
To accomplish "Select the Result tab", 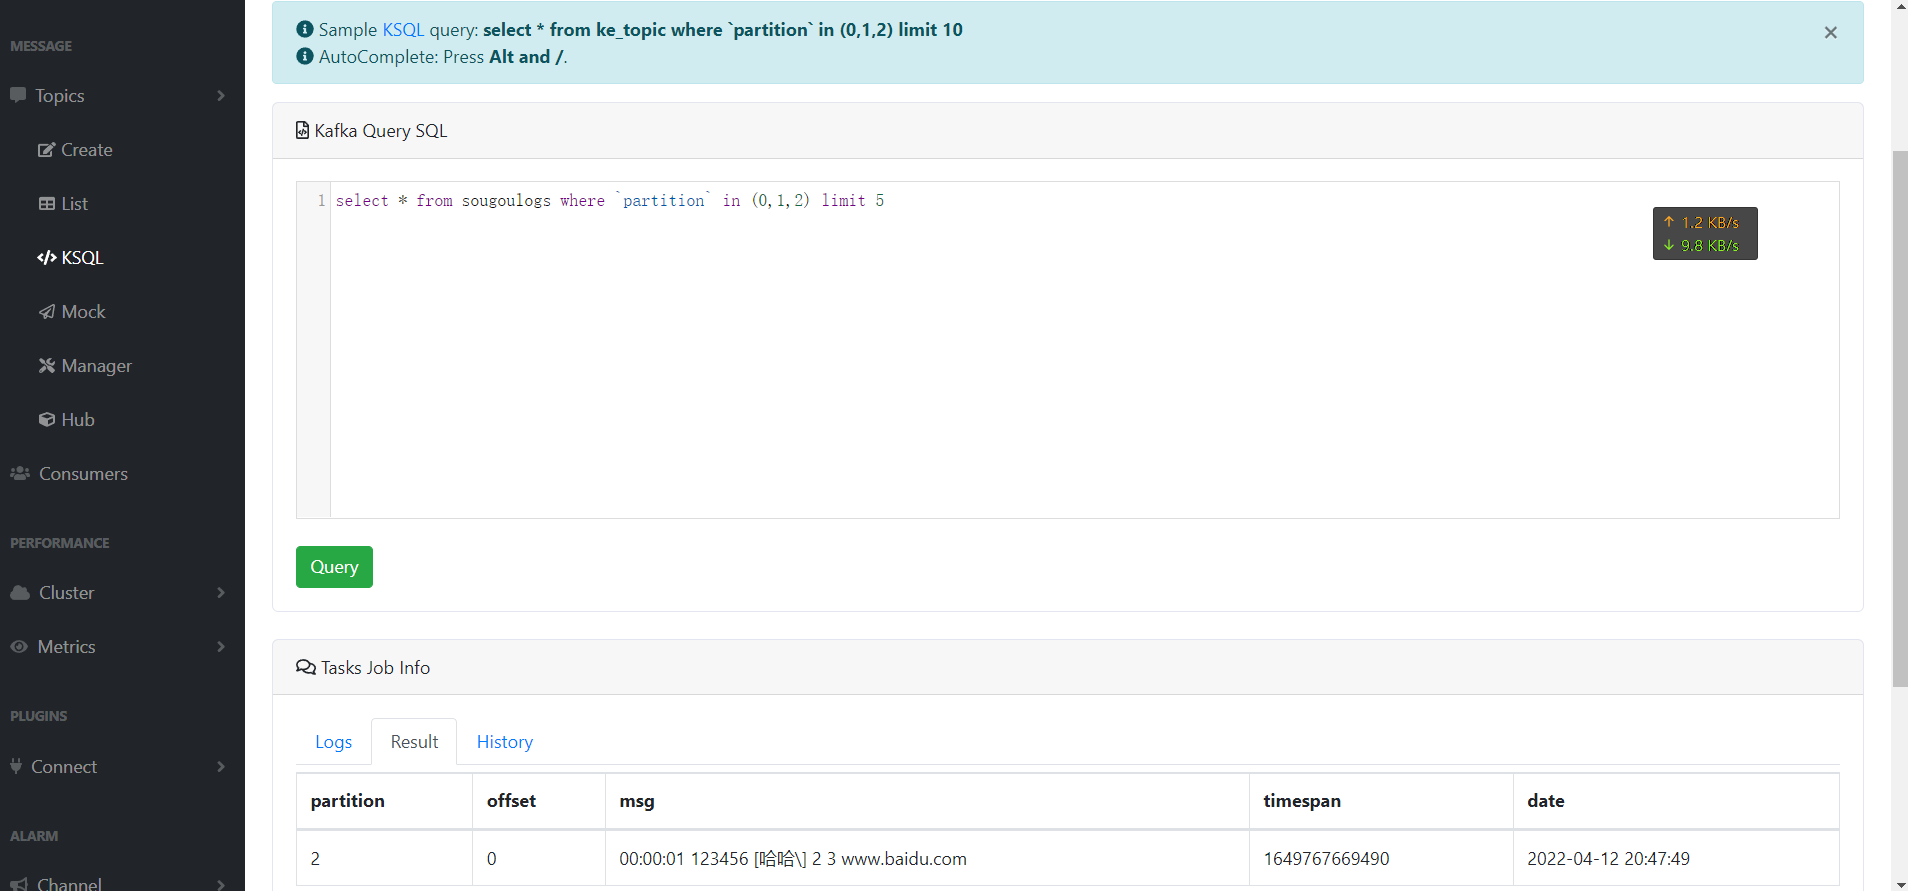I will point(414,742).
